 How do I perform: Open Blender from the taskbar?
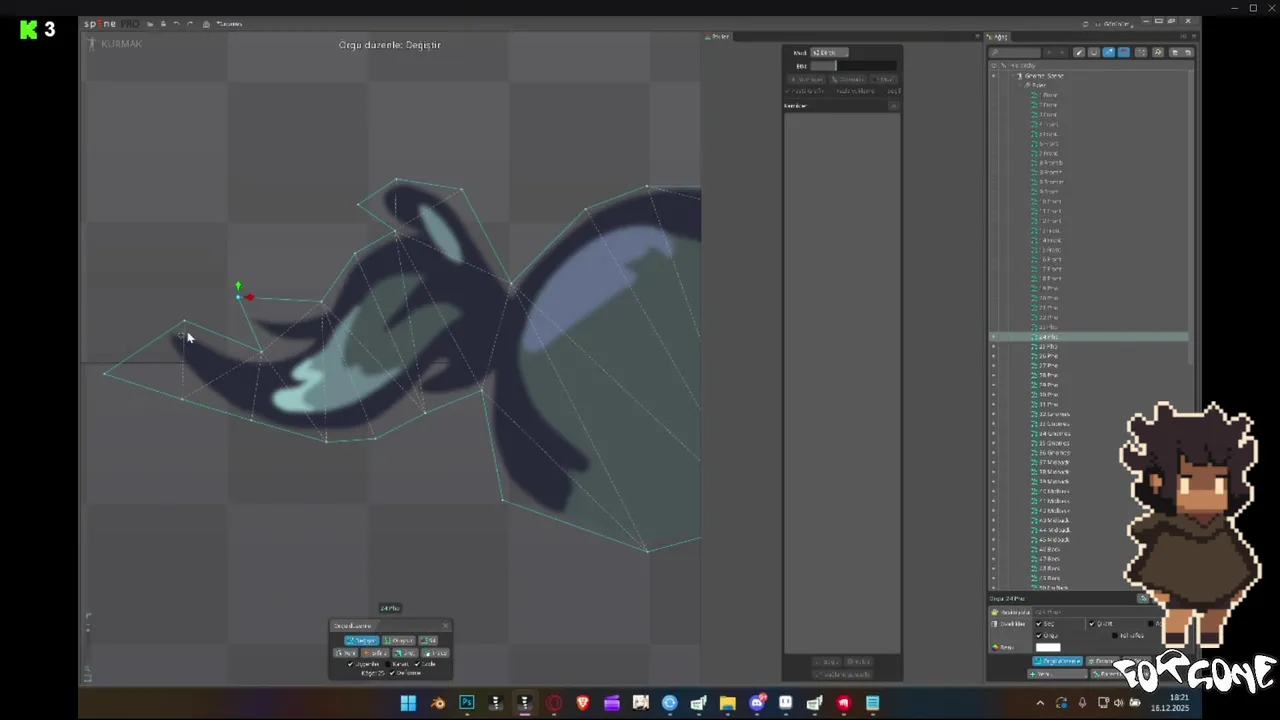pyautogui.click(x=438, y=703)
